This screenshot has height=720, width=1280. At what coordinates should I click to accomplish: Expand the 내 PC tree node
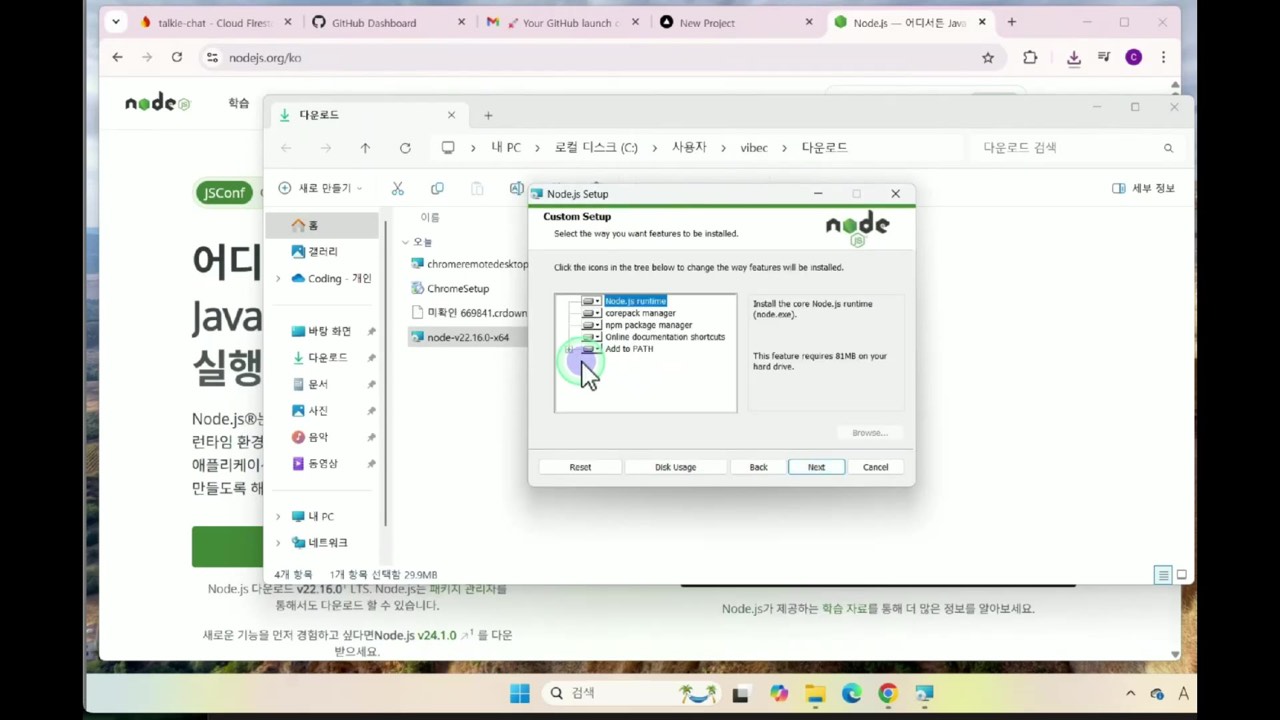pyautogui.click(x=278, y=516)
